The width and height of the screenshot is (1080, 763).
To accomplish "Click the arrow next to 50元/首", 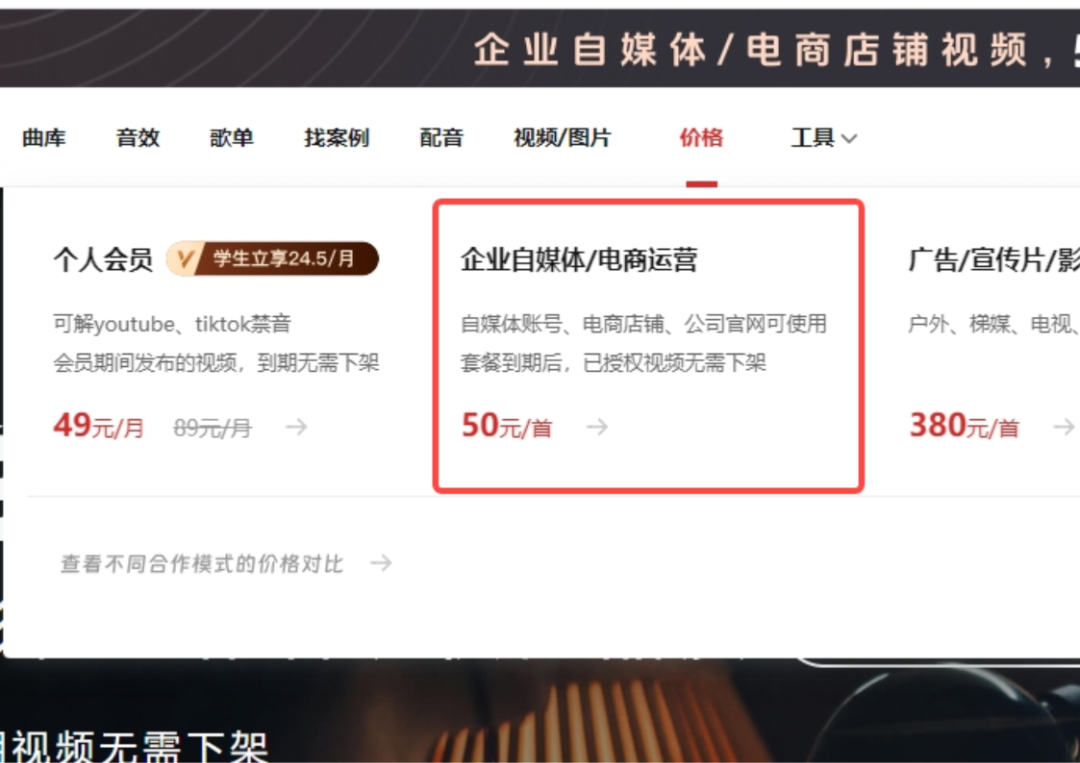I will tap(597, 427).
